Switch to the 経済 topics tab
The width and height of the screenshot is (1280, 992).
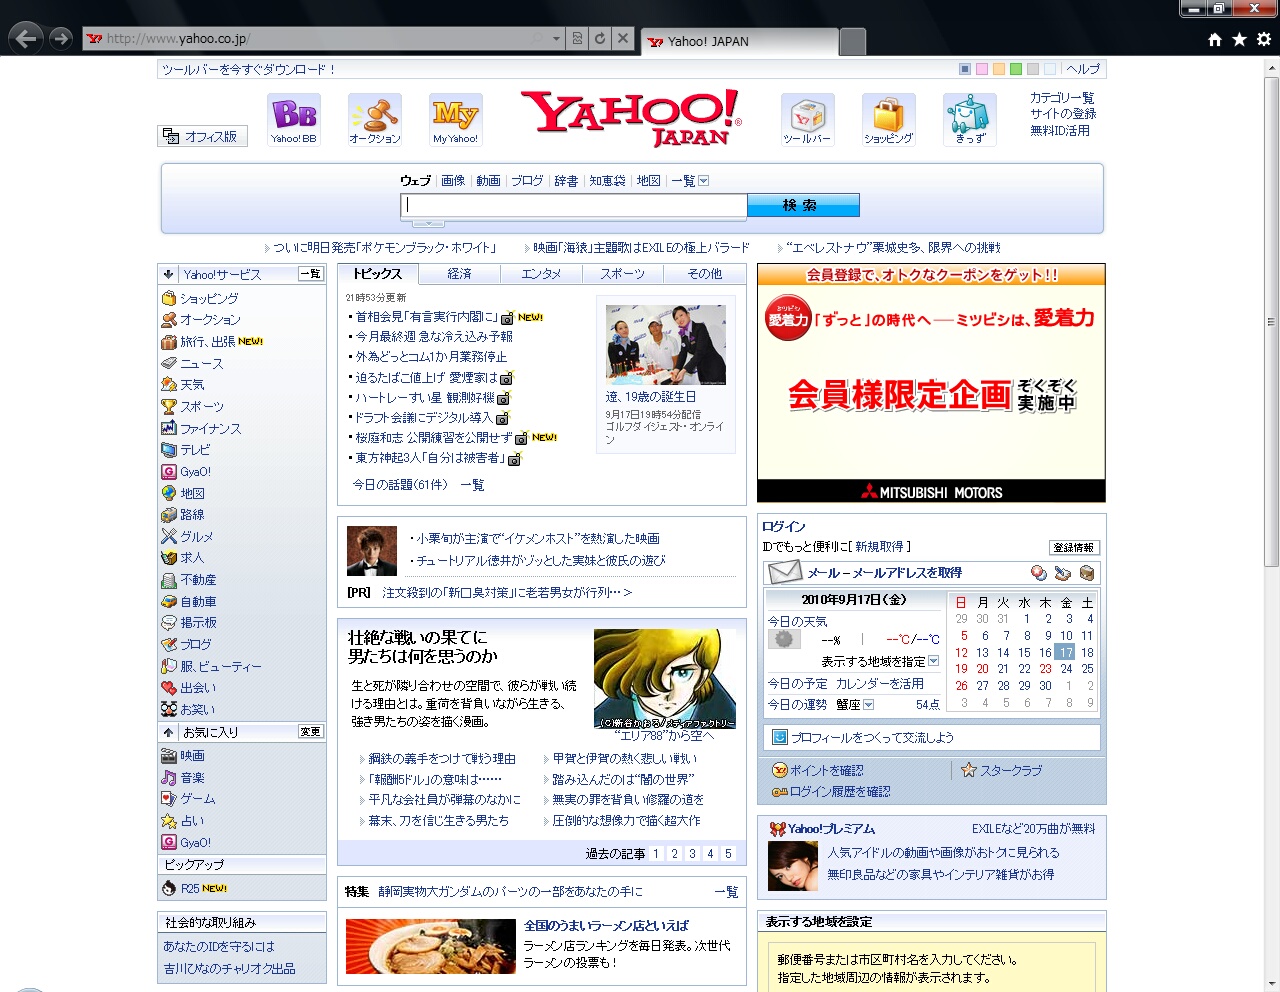point(459,274)
